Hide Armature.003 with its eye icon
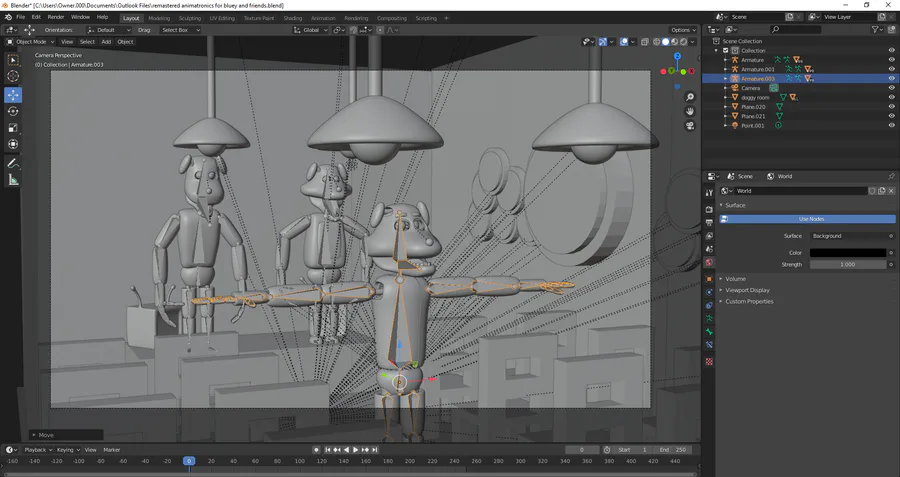 coord(891,79)
